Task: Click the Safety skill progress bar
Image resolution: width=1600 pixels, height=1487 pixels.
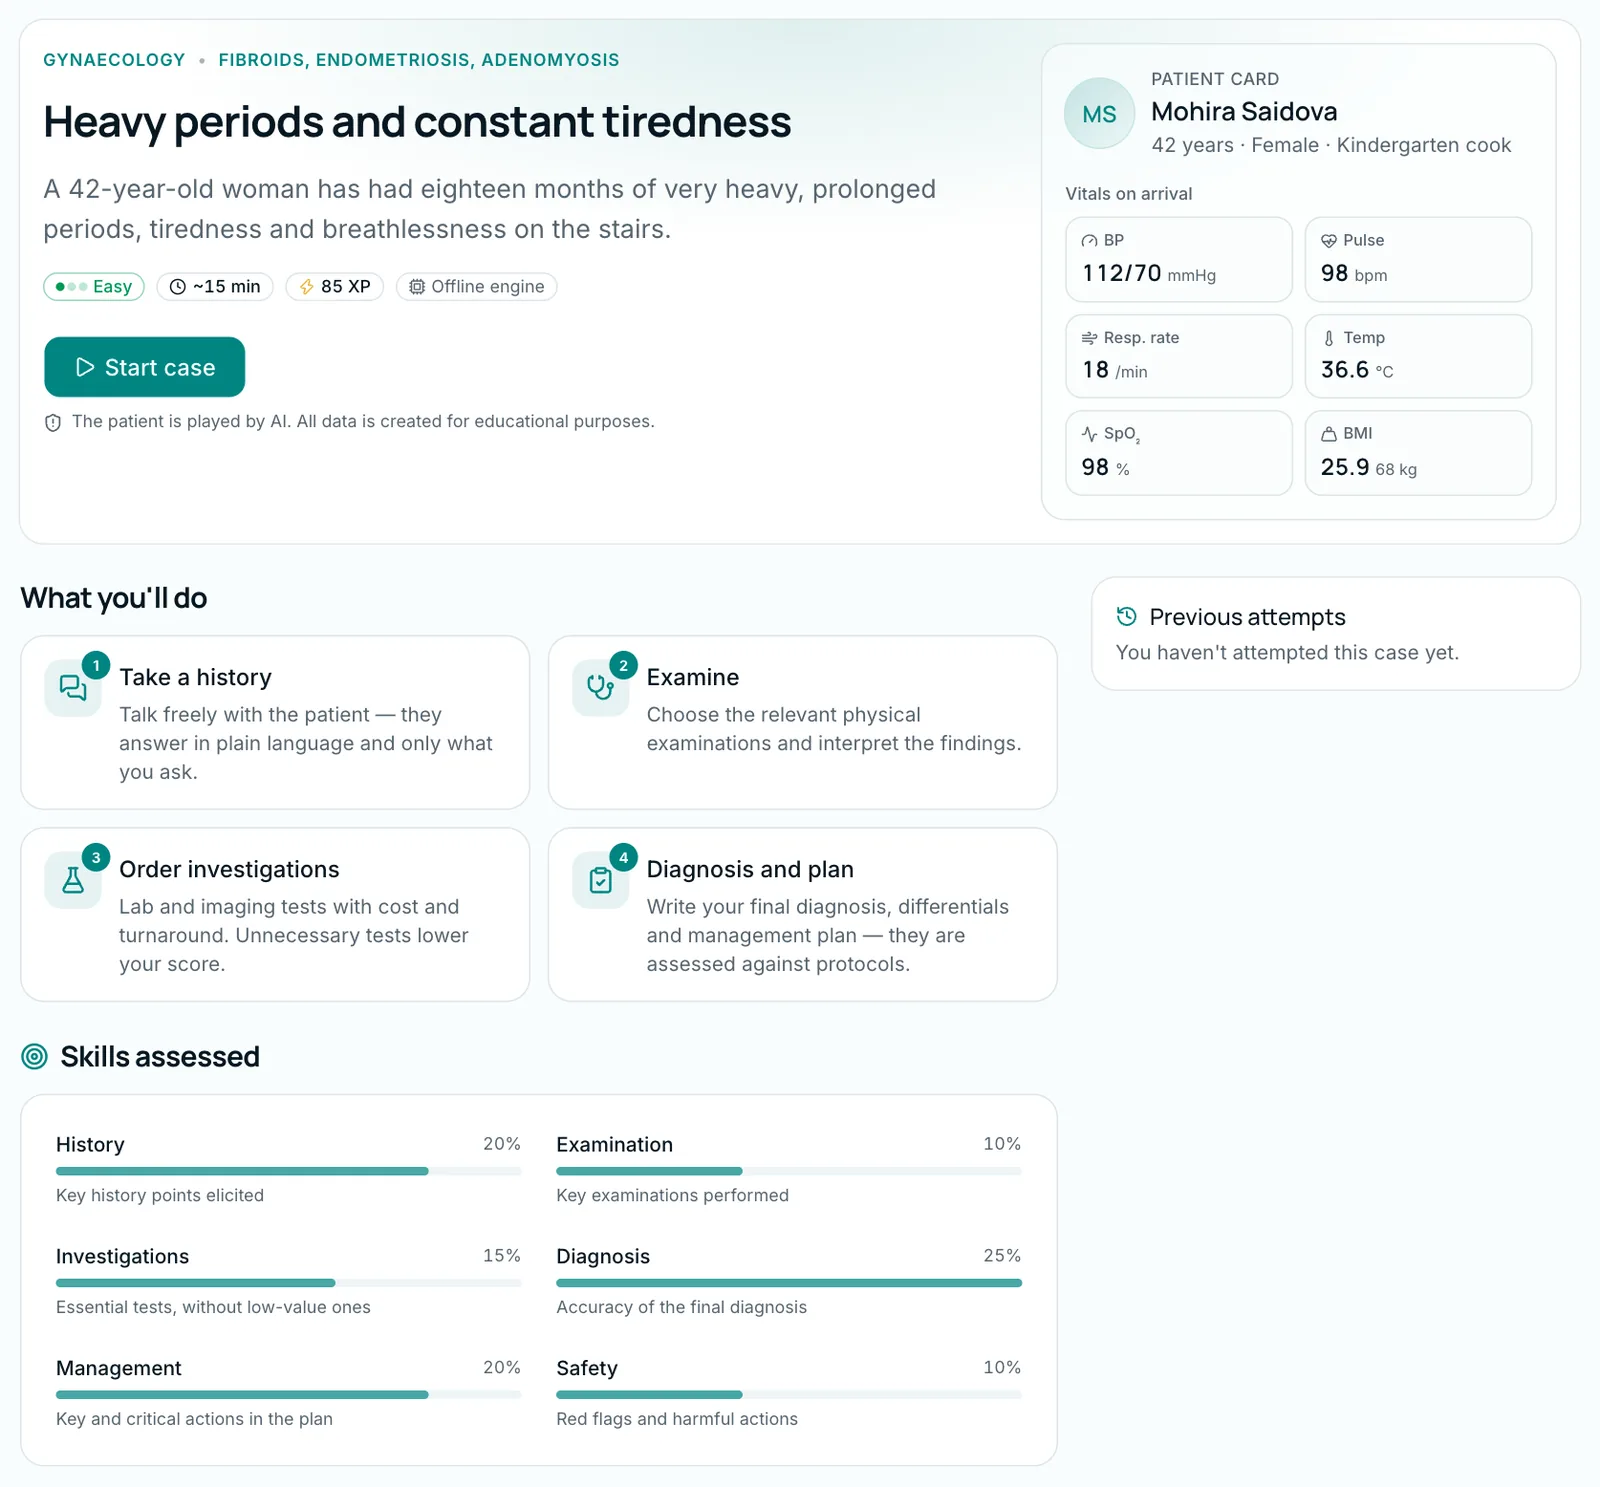Action: click(x=789, y=1395)
